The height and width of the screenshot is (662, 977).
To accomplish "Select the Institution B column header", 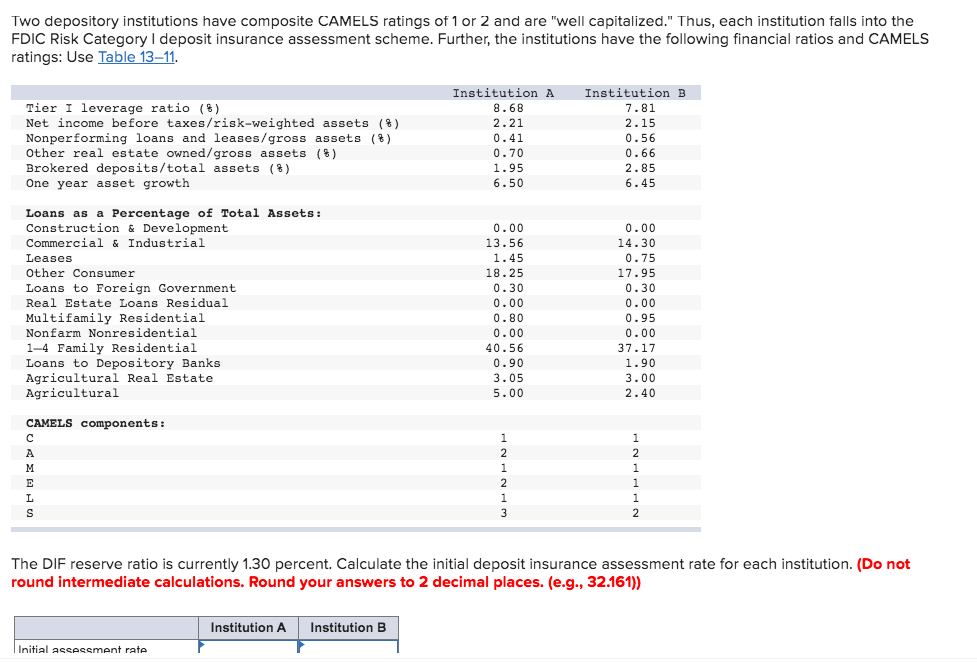I will point(347,628).
